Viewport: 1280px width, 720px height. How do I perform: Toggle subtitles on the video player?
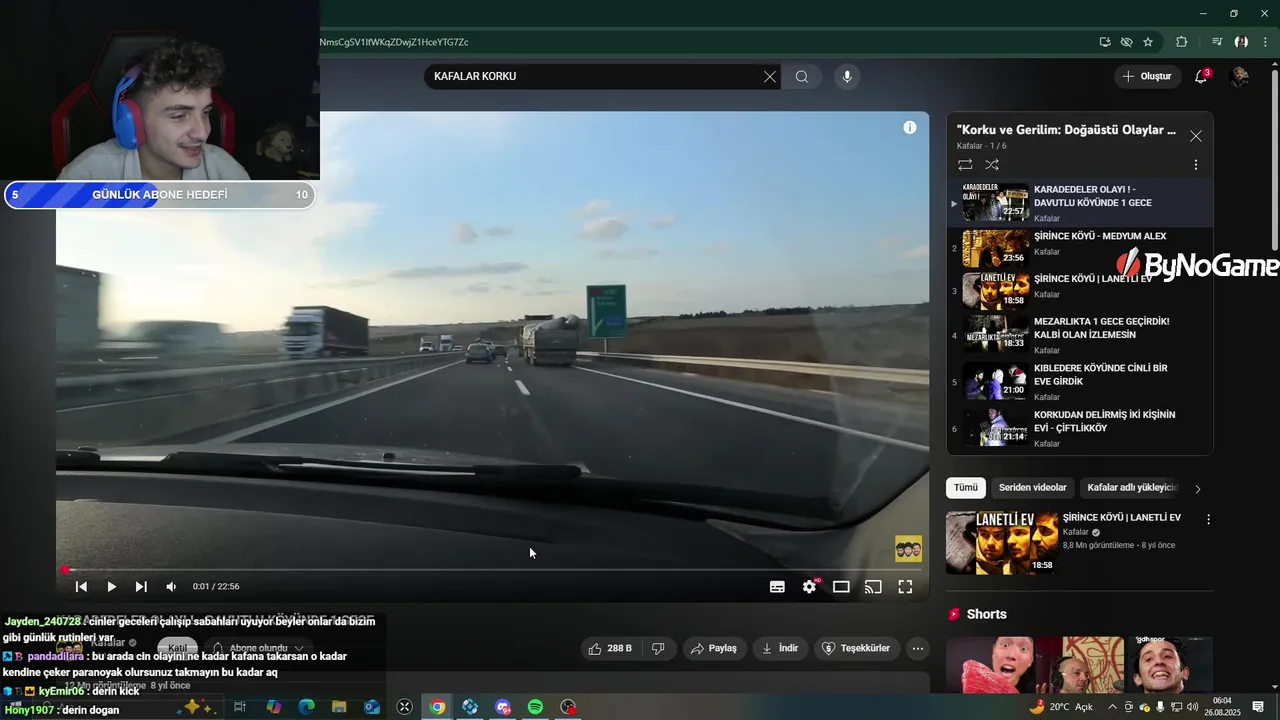777,587
